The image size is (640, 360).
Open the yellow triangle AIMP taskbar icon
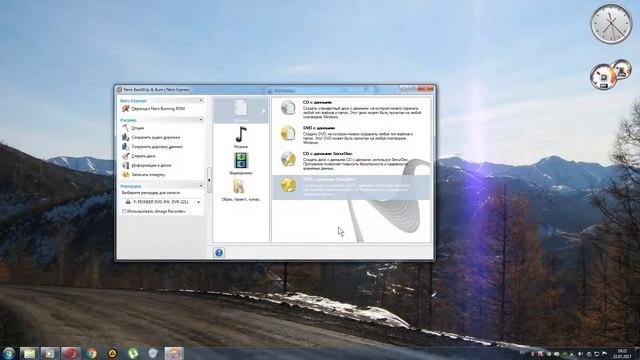tap(112, 353)
